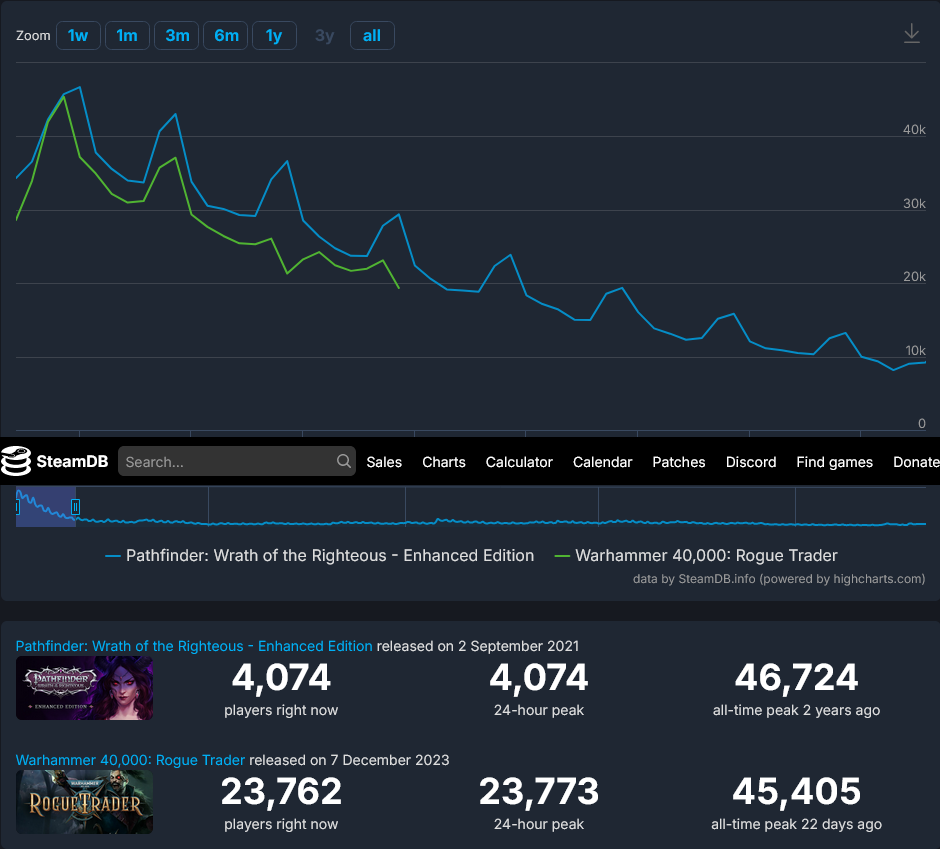Click the SteamDB logo icon
Screen dimensions: 940x849
pyautogui.click(x=16, y=461)
